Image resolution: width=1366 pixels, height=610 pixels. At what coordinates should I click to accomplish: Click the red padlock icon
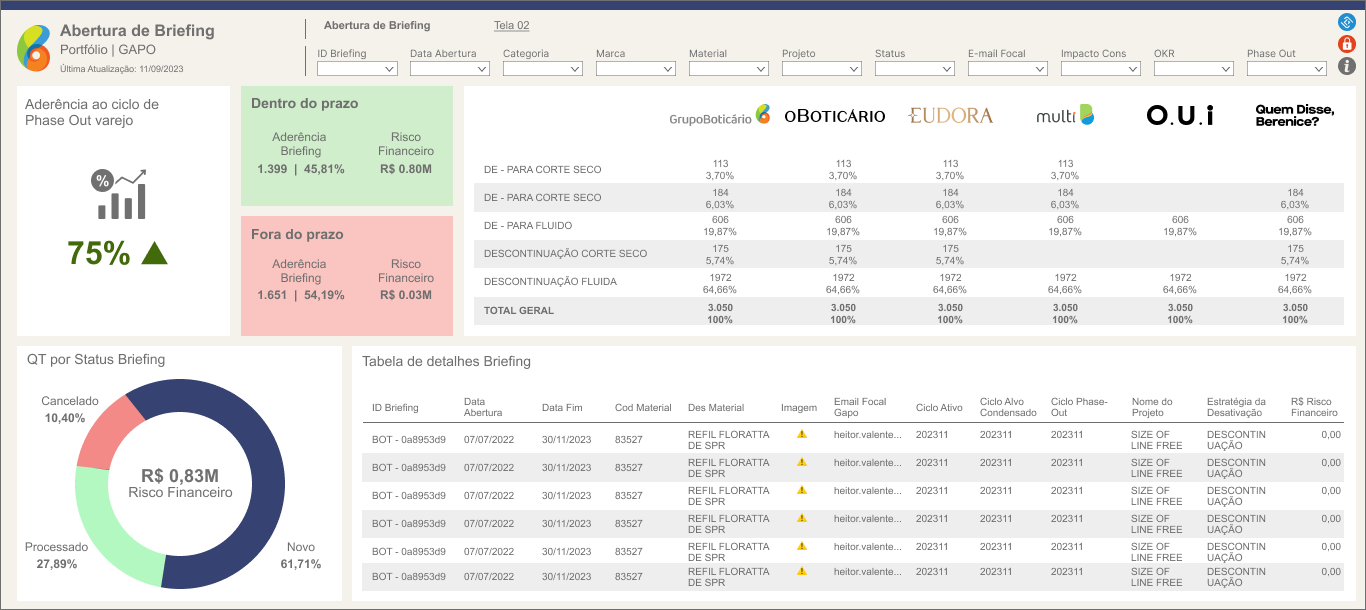(x=1346, y=44)
